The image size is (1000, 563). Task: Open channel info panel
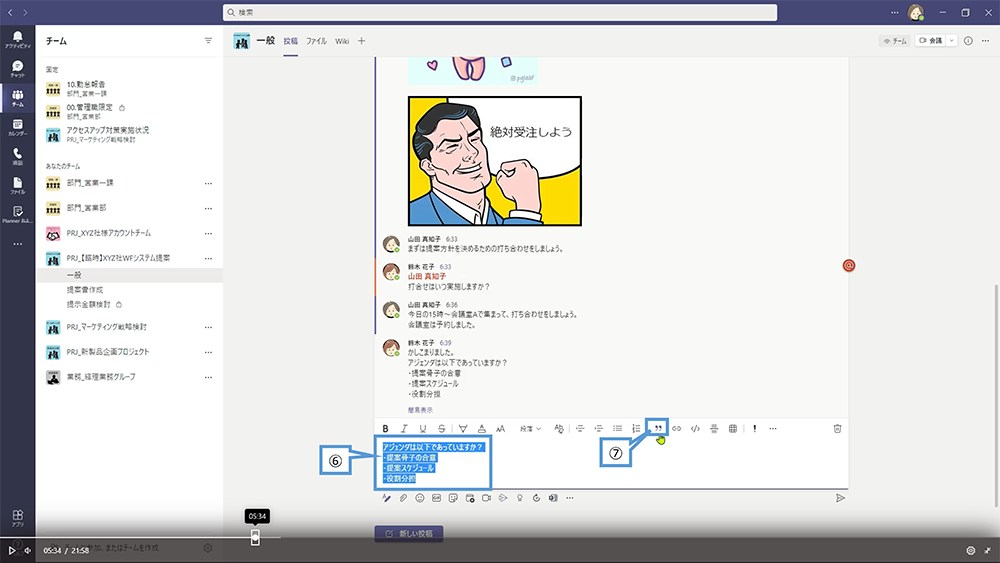click(968, 41)
